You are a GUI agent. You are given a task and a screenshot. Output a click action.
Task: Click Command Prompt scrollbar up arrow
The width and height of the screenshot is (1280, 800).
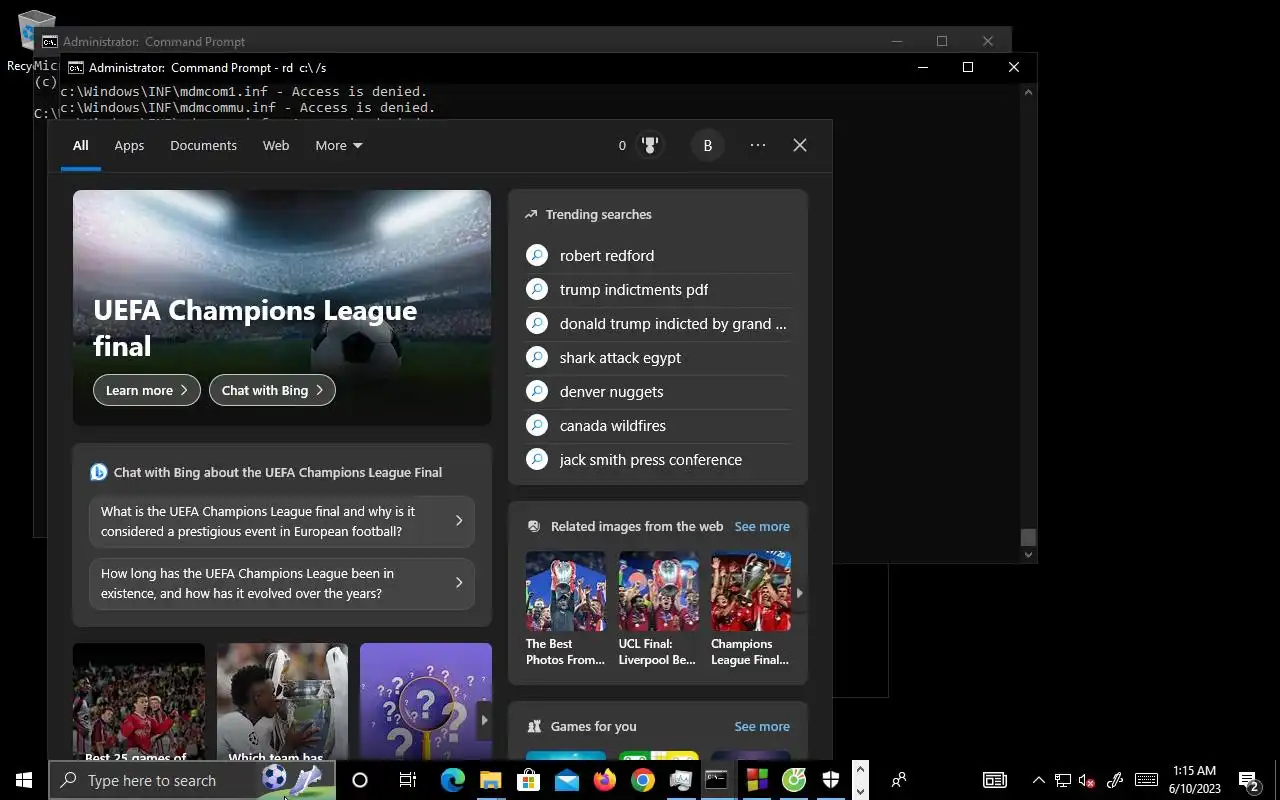(1028, 91)
